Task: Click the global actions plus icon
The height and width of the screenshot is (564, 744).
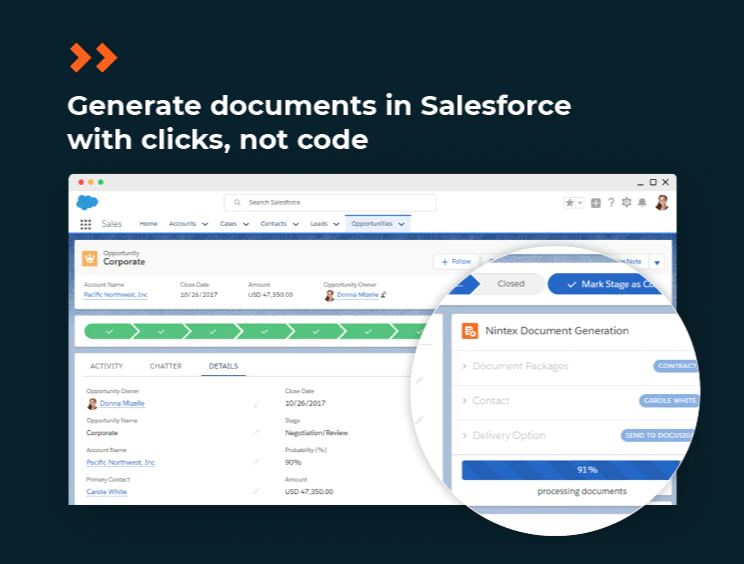Action: (x=595, y=203)
